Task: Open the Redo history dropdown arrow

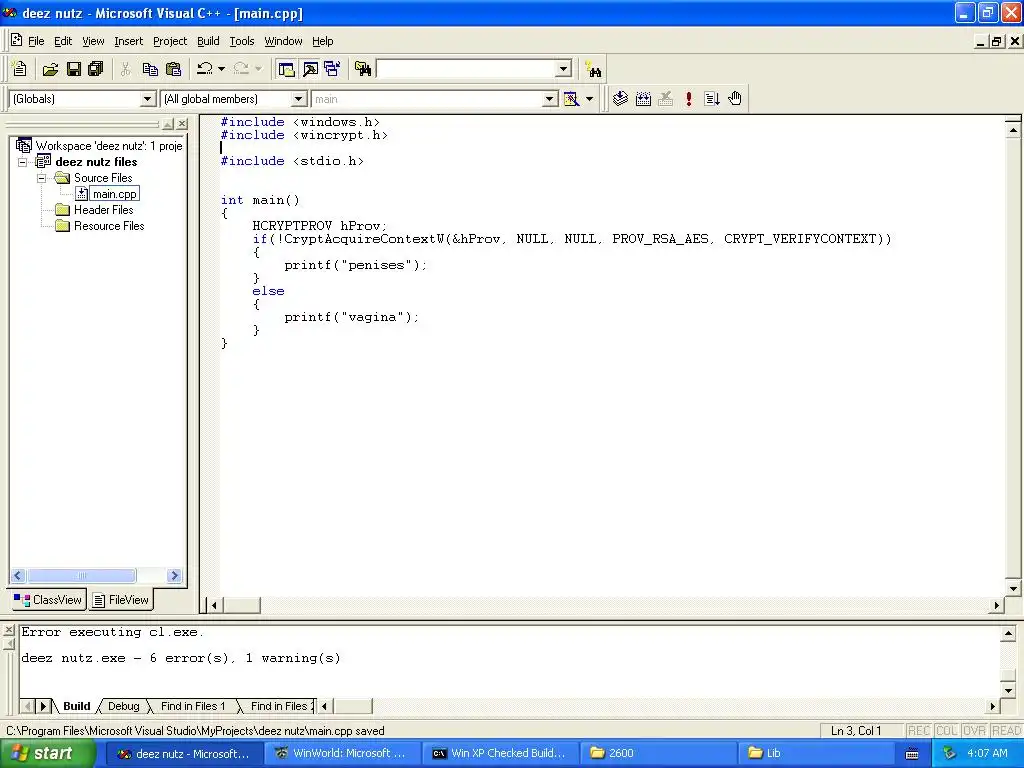Action: pyautogui.click(x=258, y=69)
